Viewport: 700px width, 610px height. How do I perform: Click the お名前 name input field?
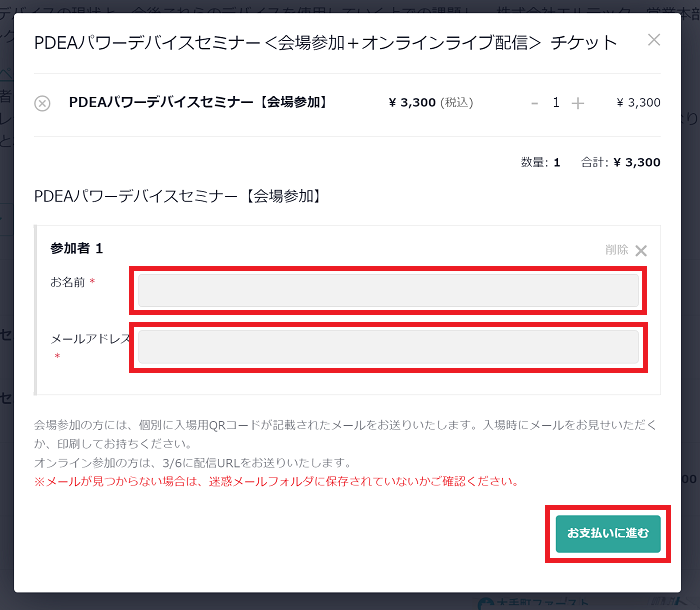[388, 291]
